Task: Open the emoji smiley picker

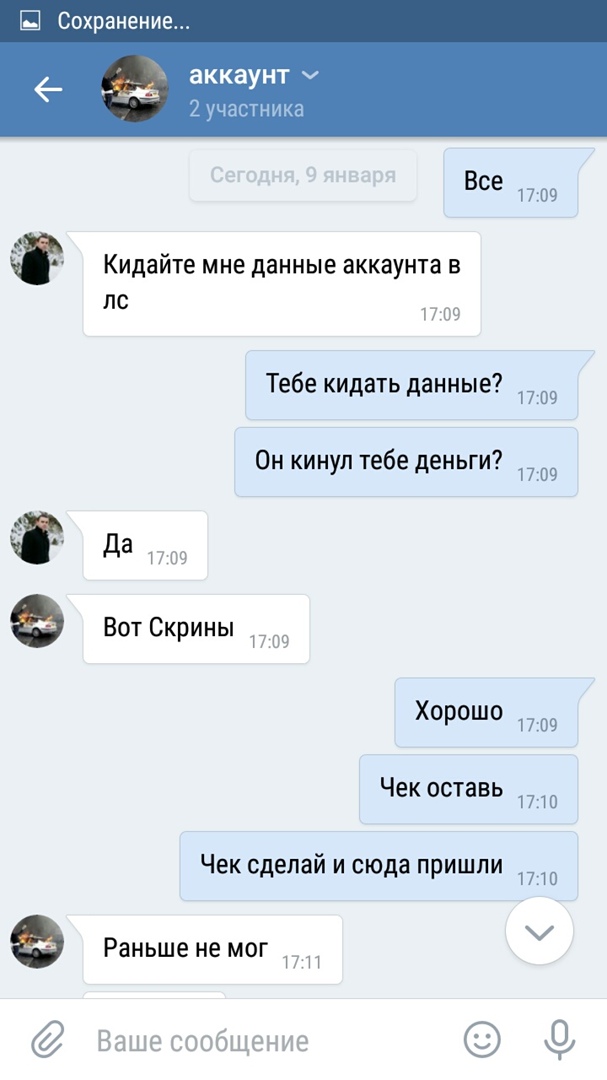Action: tap(482, 1039)
